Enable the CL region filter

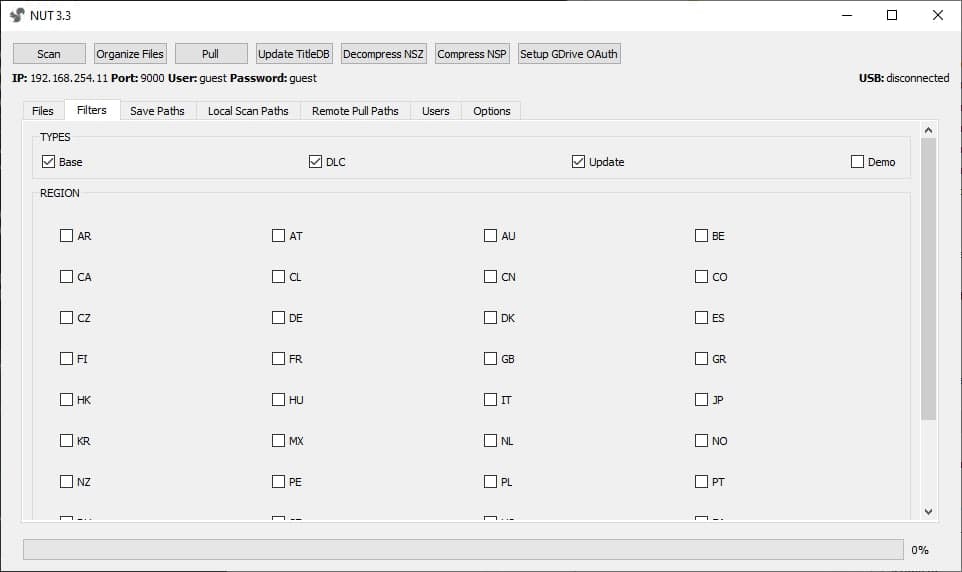click(278, 277)
